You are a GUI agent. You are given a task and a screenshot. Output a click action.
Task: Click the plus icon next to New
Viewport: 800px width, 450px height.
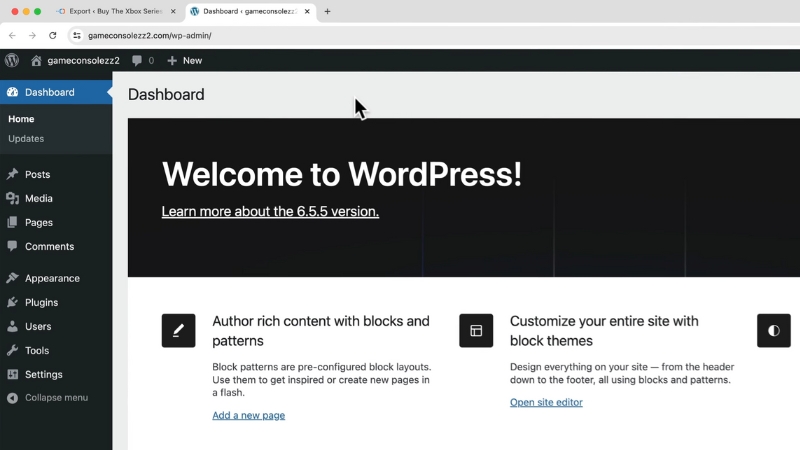pyautogui.click(x=172, y=61)
